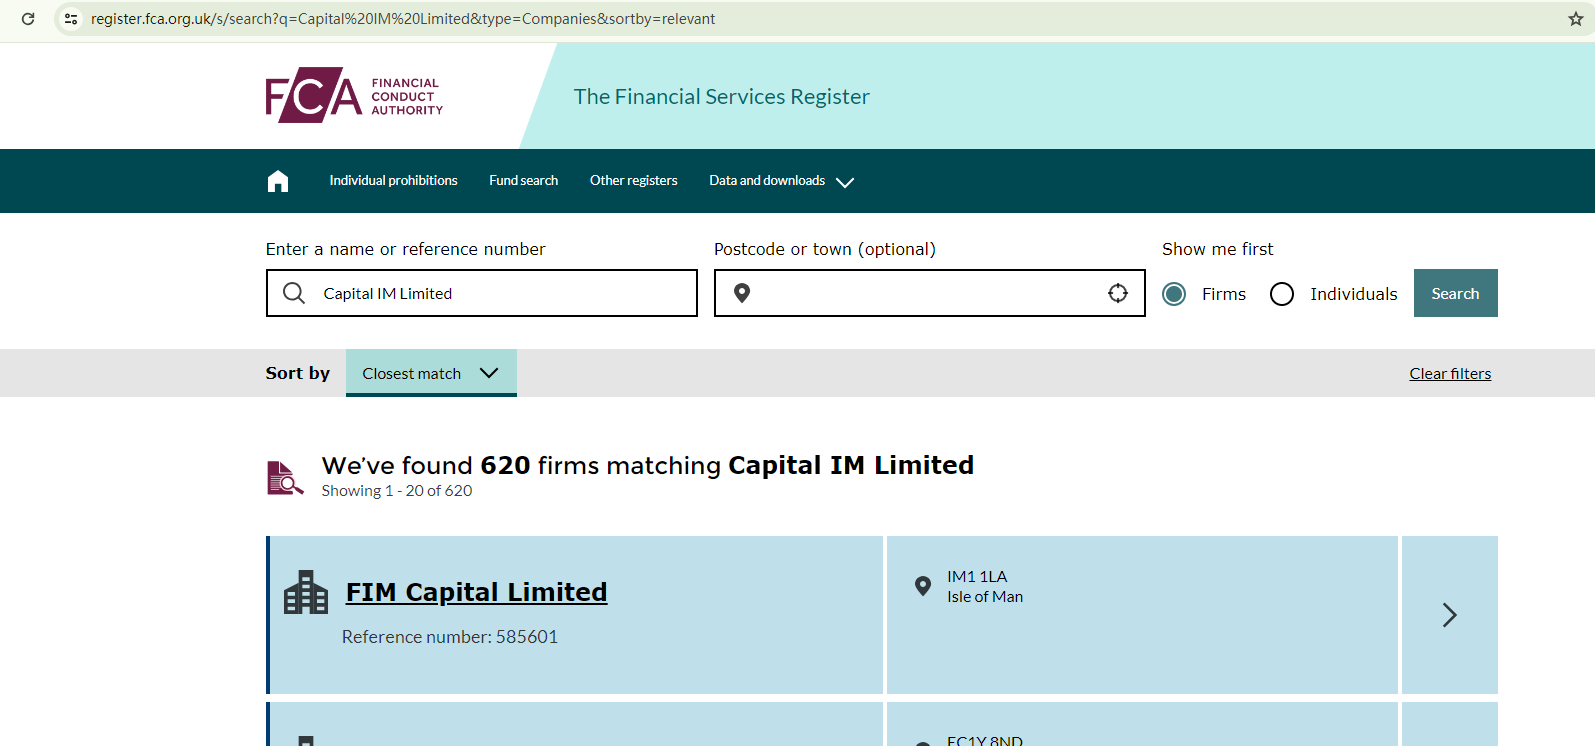Open Other registers menu item
This screenshot has height=746, width=1595.
(x=633, y=181)
